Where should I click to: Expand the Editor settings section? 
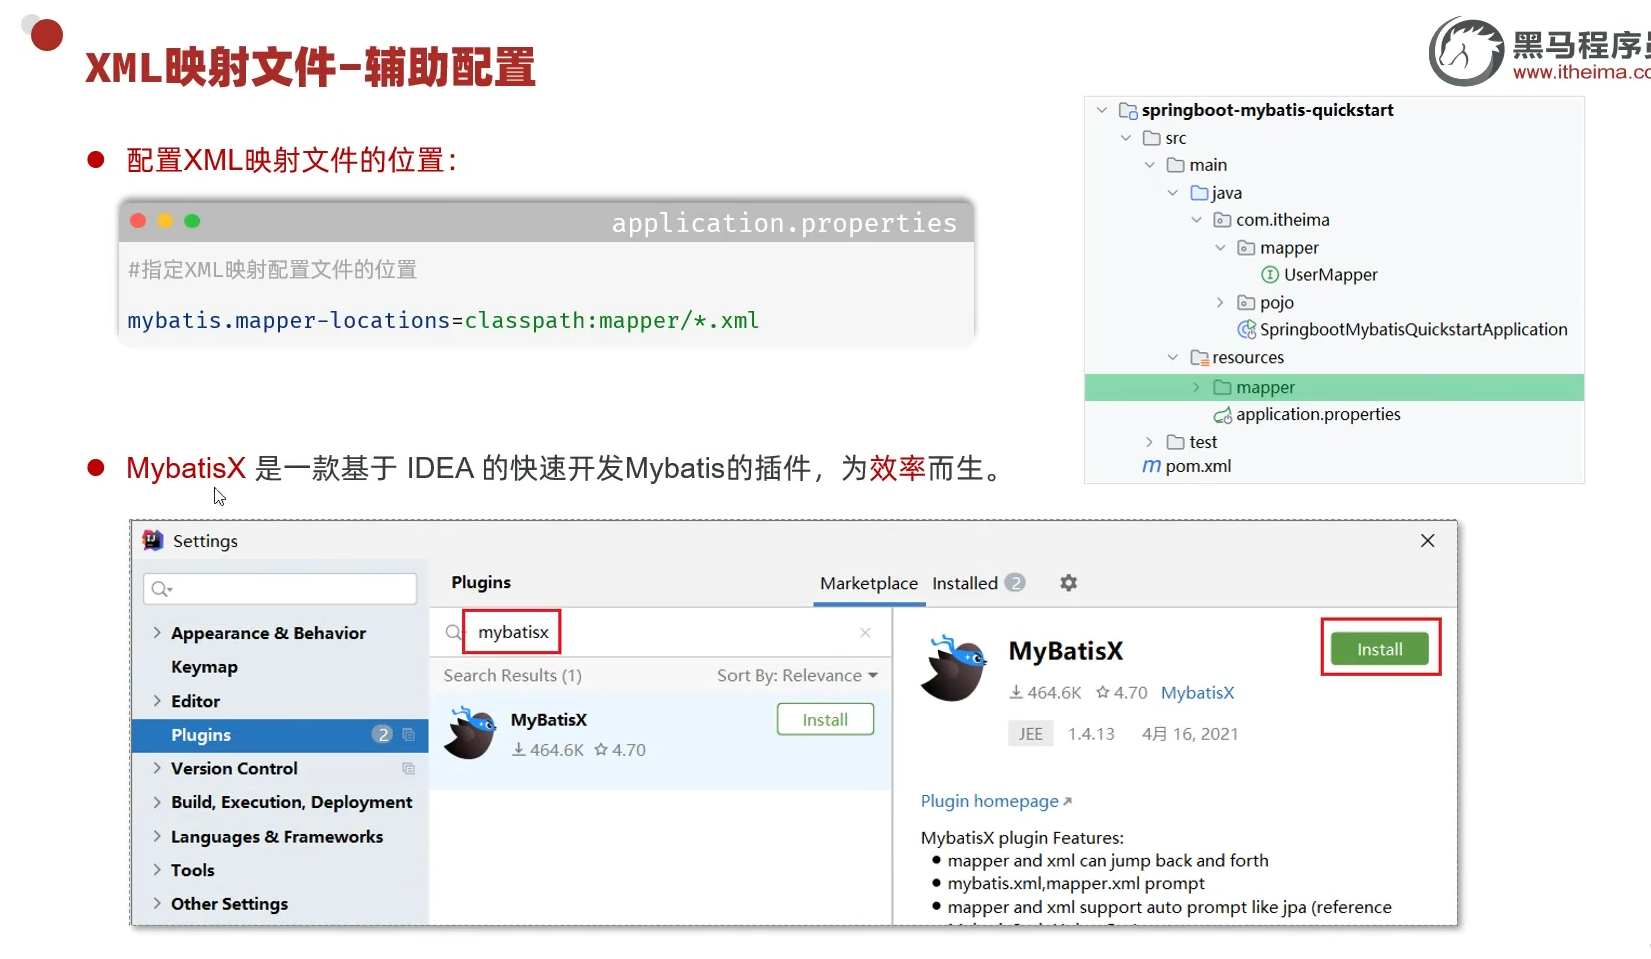(x=157, y=701)
